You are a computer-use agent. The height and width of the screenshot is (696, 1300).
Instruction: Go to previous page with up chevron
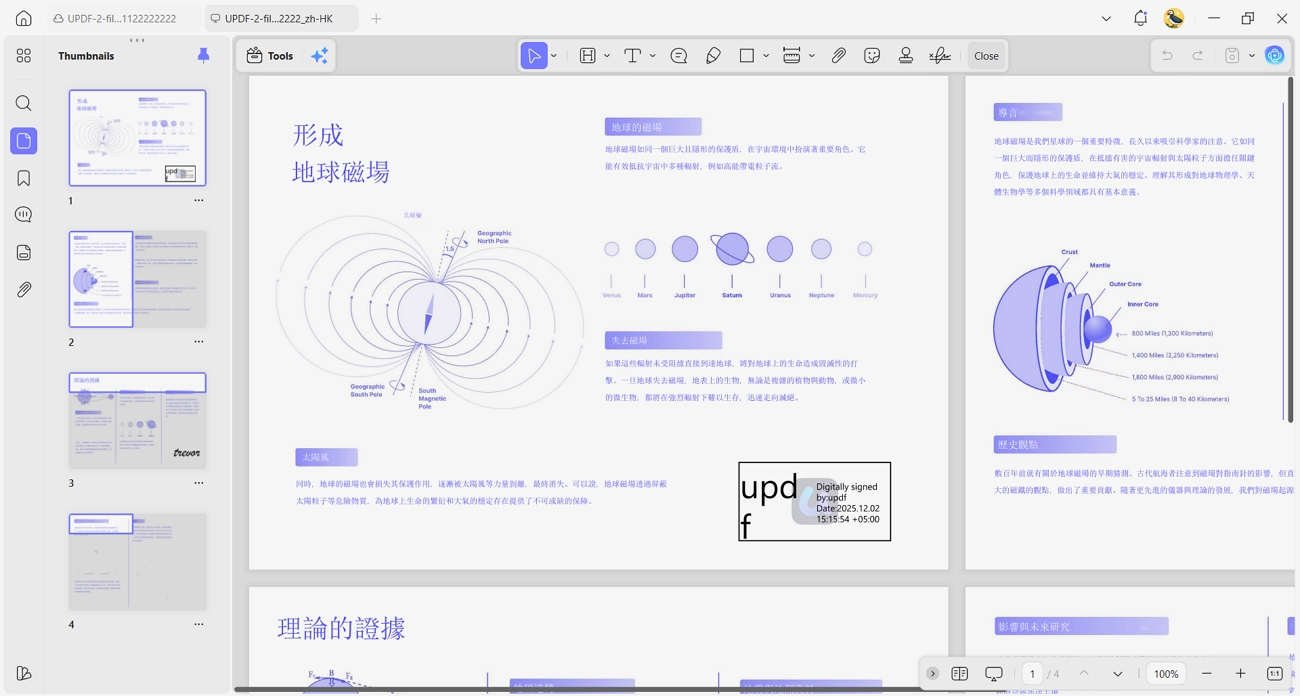[1084, 674]
